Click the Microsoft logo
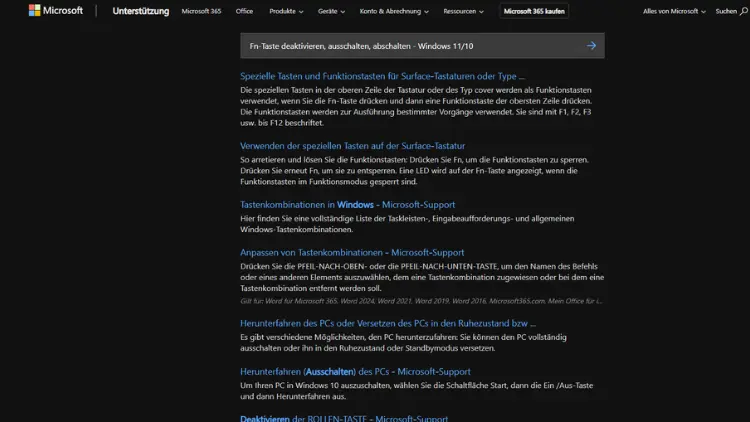This screenshot has width=750, height=422. pos(55,11)
